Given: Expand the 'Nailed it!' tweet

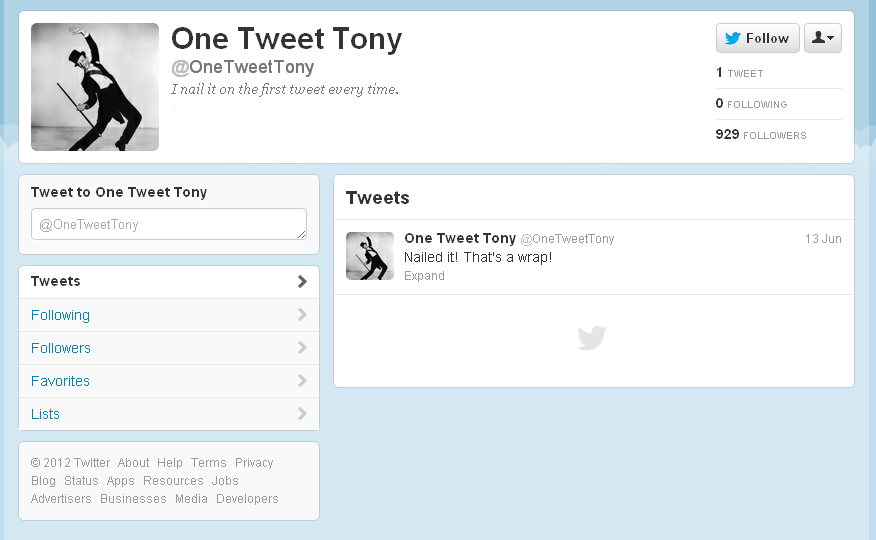Looking at the screenshot, I should [x=424, y=276].
